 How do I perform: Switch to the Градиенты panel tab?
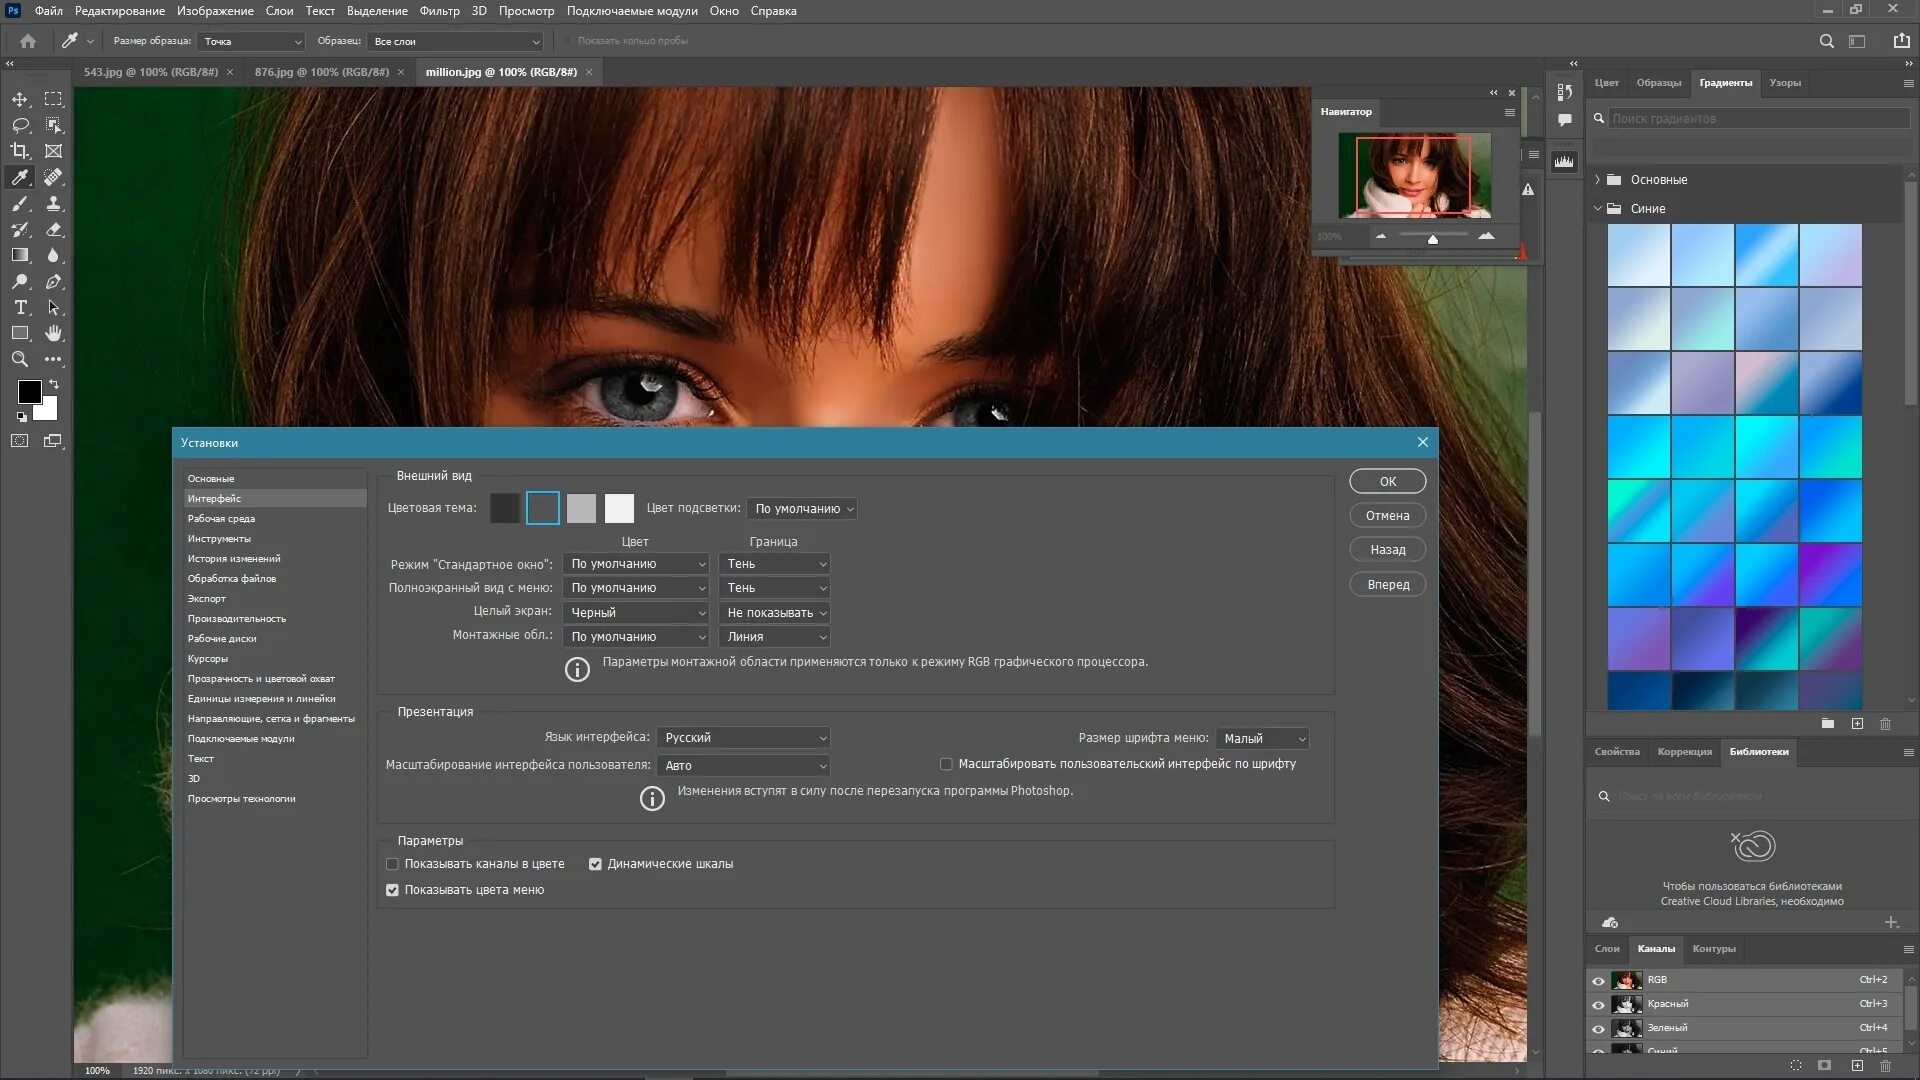tap(1725, 82)
